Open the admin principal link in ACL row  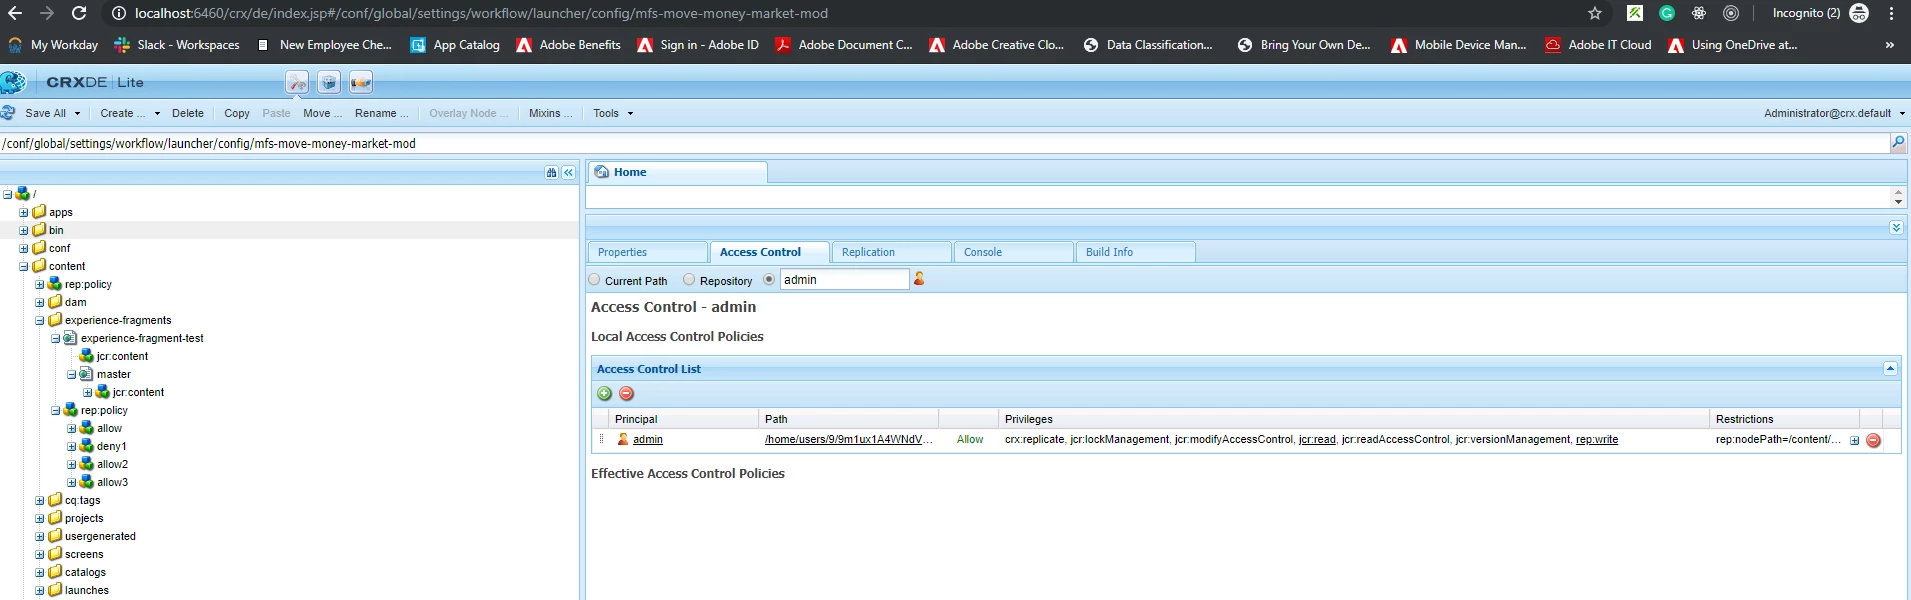tap(648, 439)
